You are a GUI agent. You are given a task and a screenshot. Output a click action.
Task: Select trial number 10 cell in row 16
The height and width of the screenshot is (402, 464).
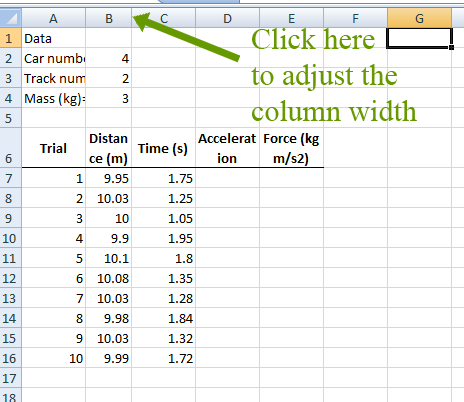click(54, 358)
